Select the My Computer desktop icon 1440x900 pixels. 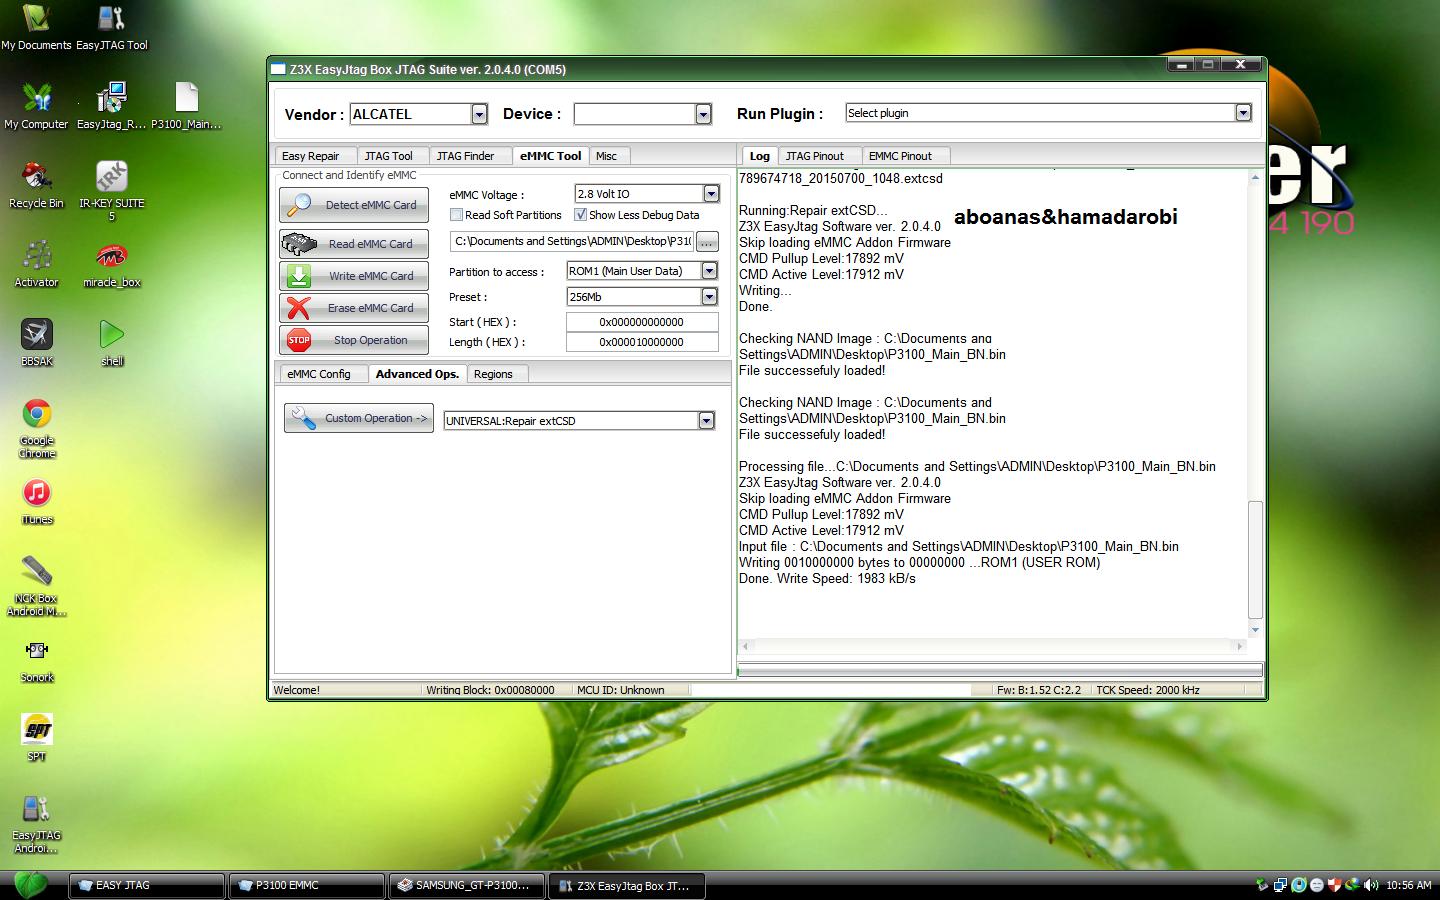click(36, 106)
